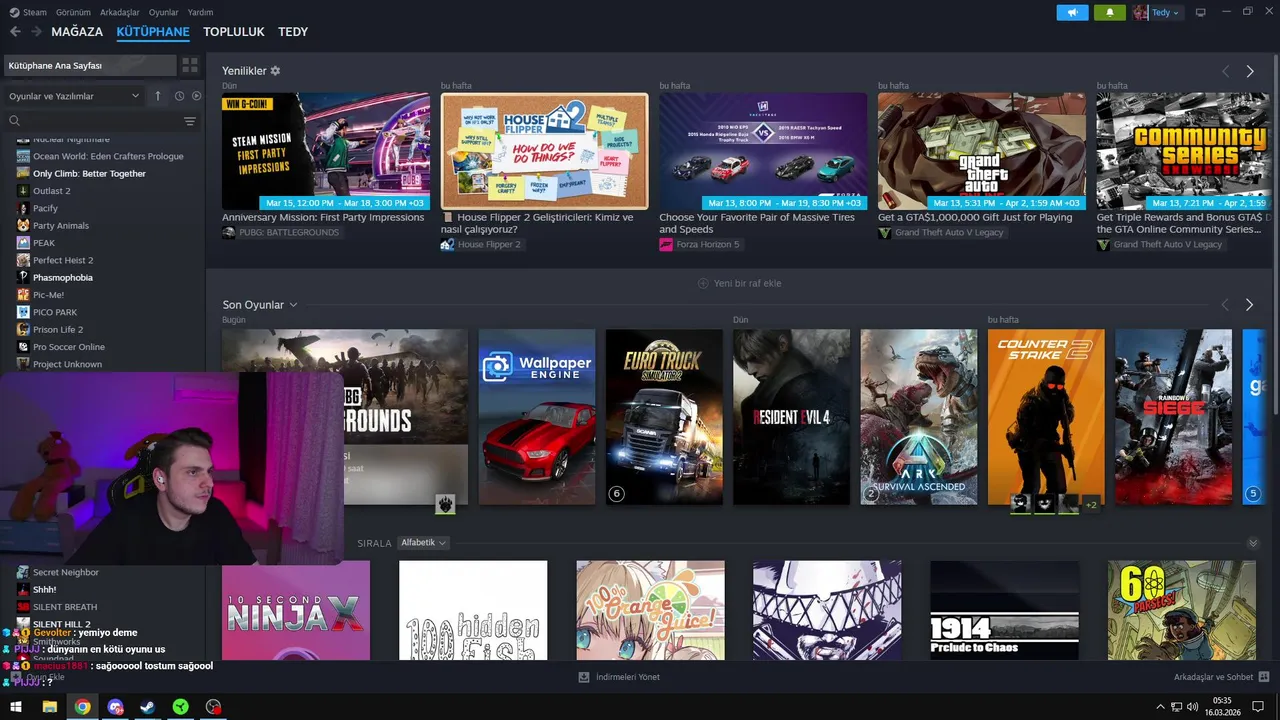Switch to the KÜTÜPHANE tab
Screen dimensions: 1280x720
click(153, 32)
